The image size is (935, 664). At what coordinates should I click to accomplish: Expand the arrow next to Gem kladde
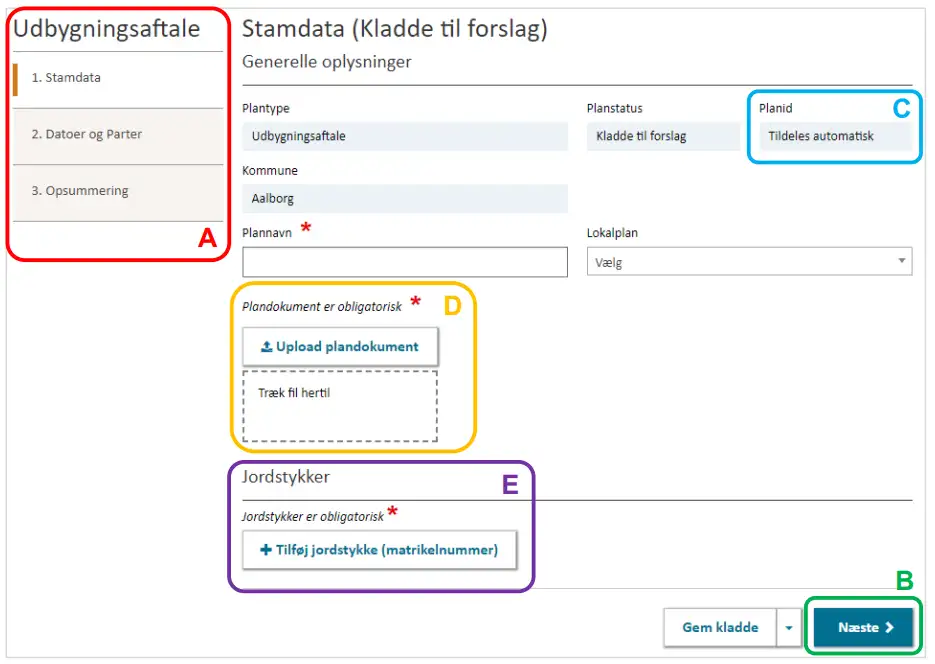[788, 628]
